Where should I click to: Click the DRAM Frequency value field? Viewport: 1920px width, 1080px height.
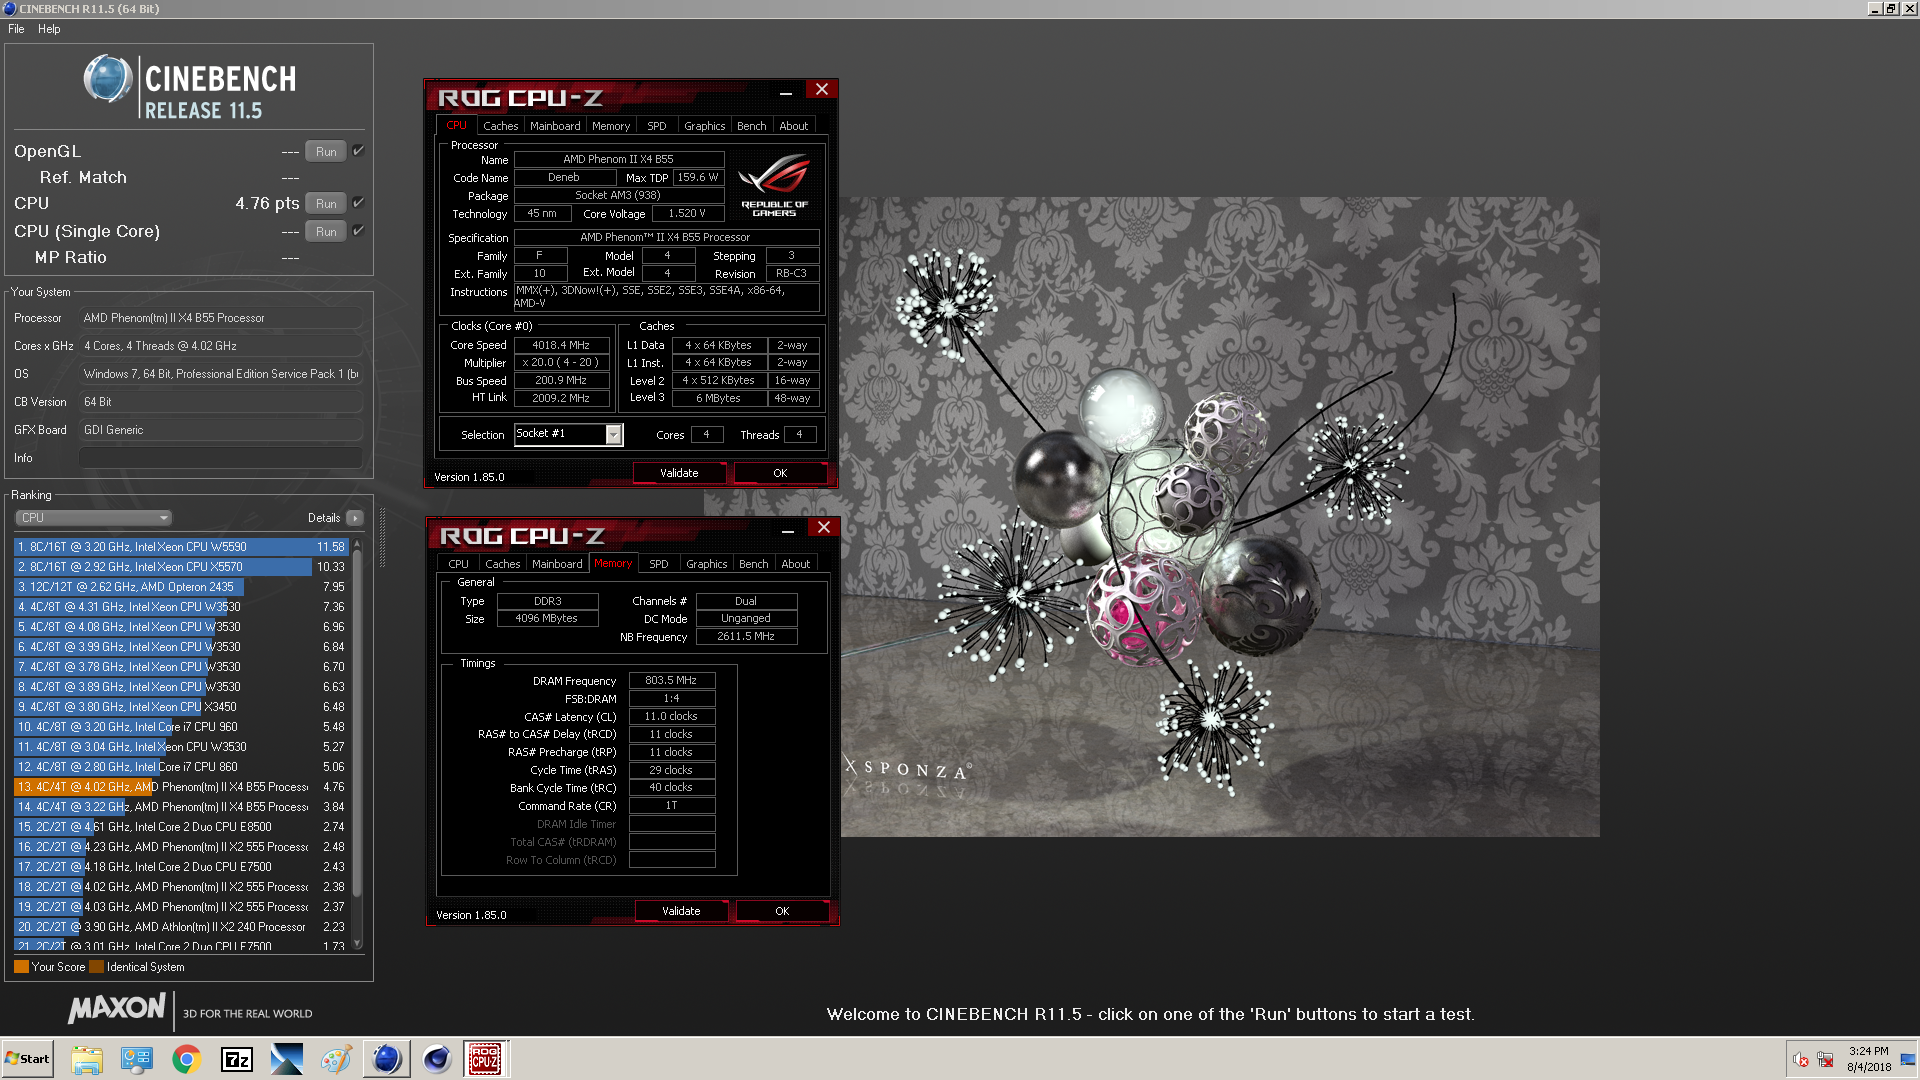[x=671, y=680]
